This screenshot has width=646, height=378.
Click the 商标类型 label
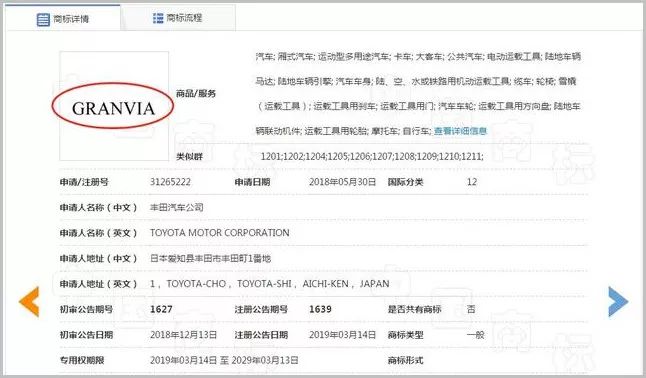tap(405, 335)
